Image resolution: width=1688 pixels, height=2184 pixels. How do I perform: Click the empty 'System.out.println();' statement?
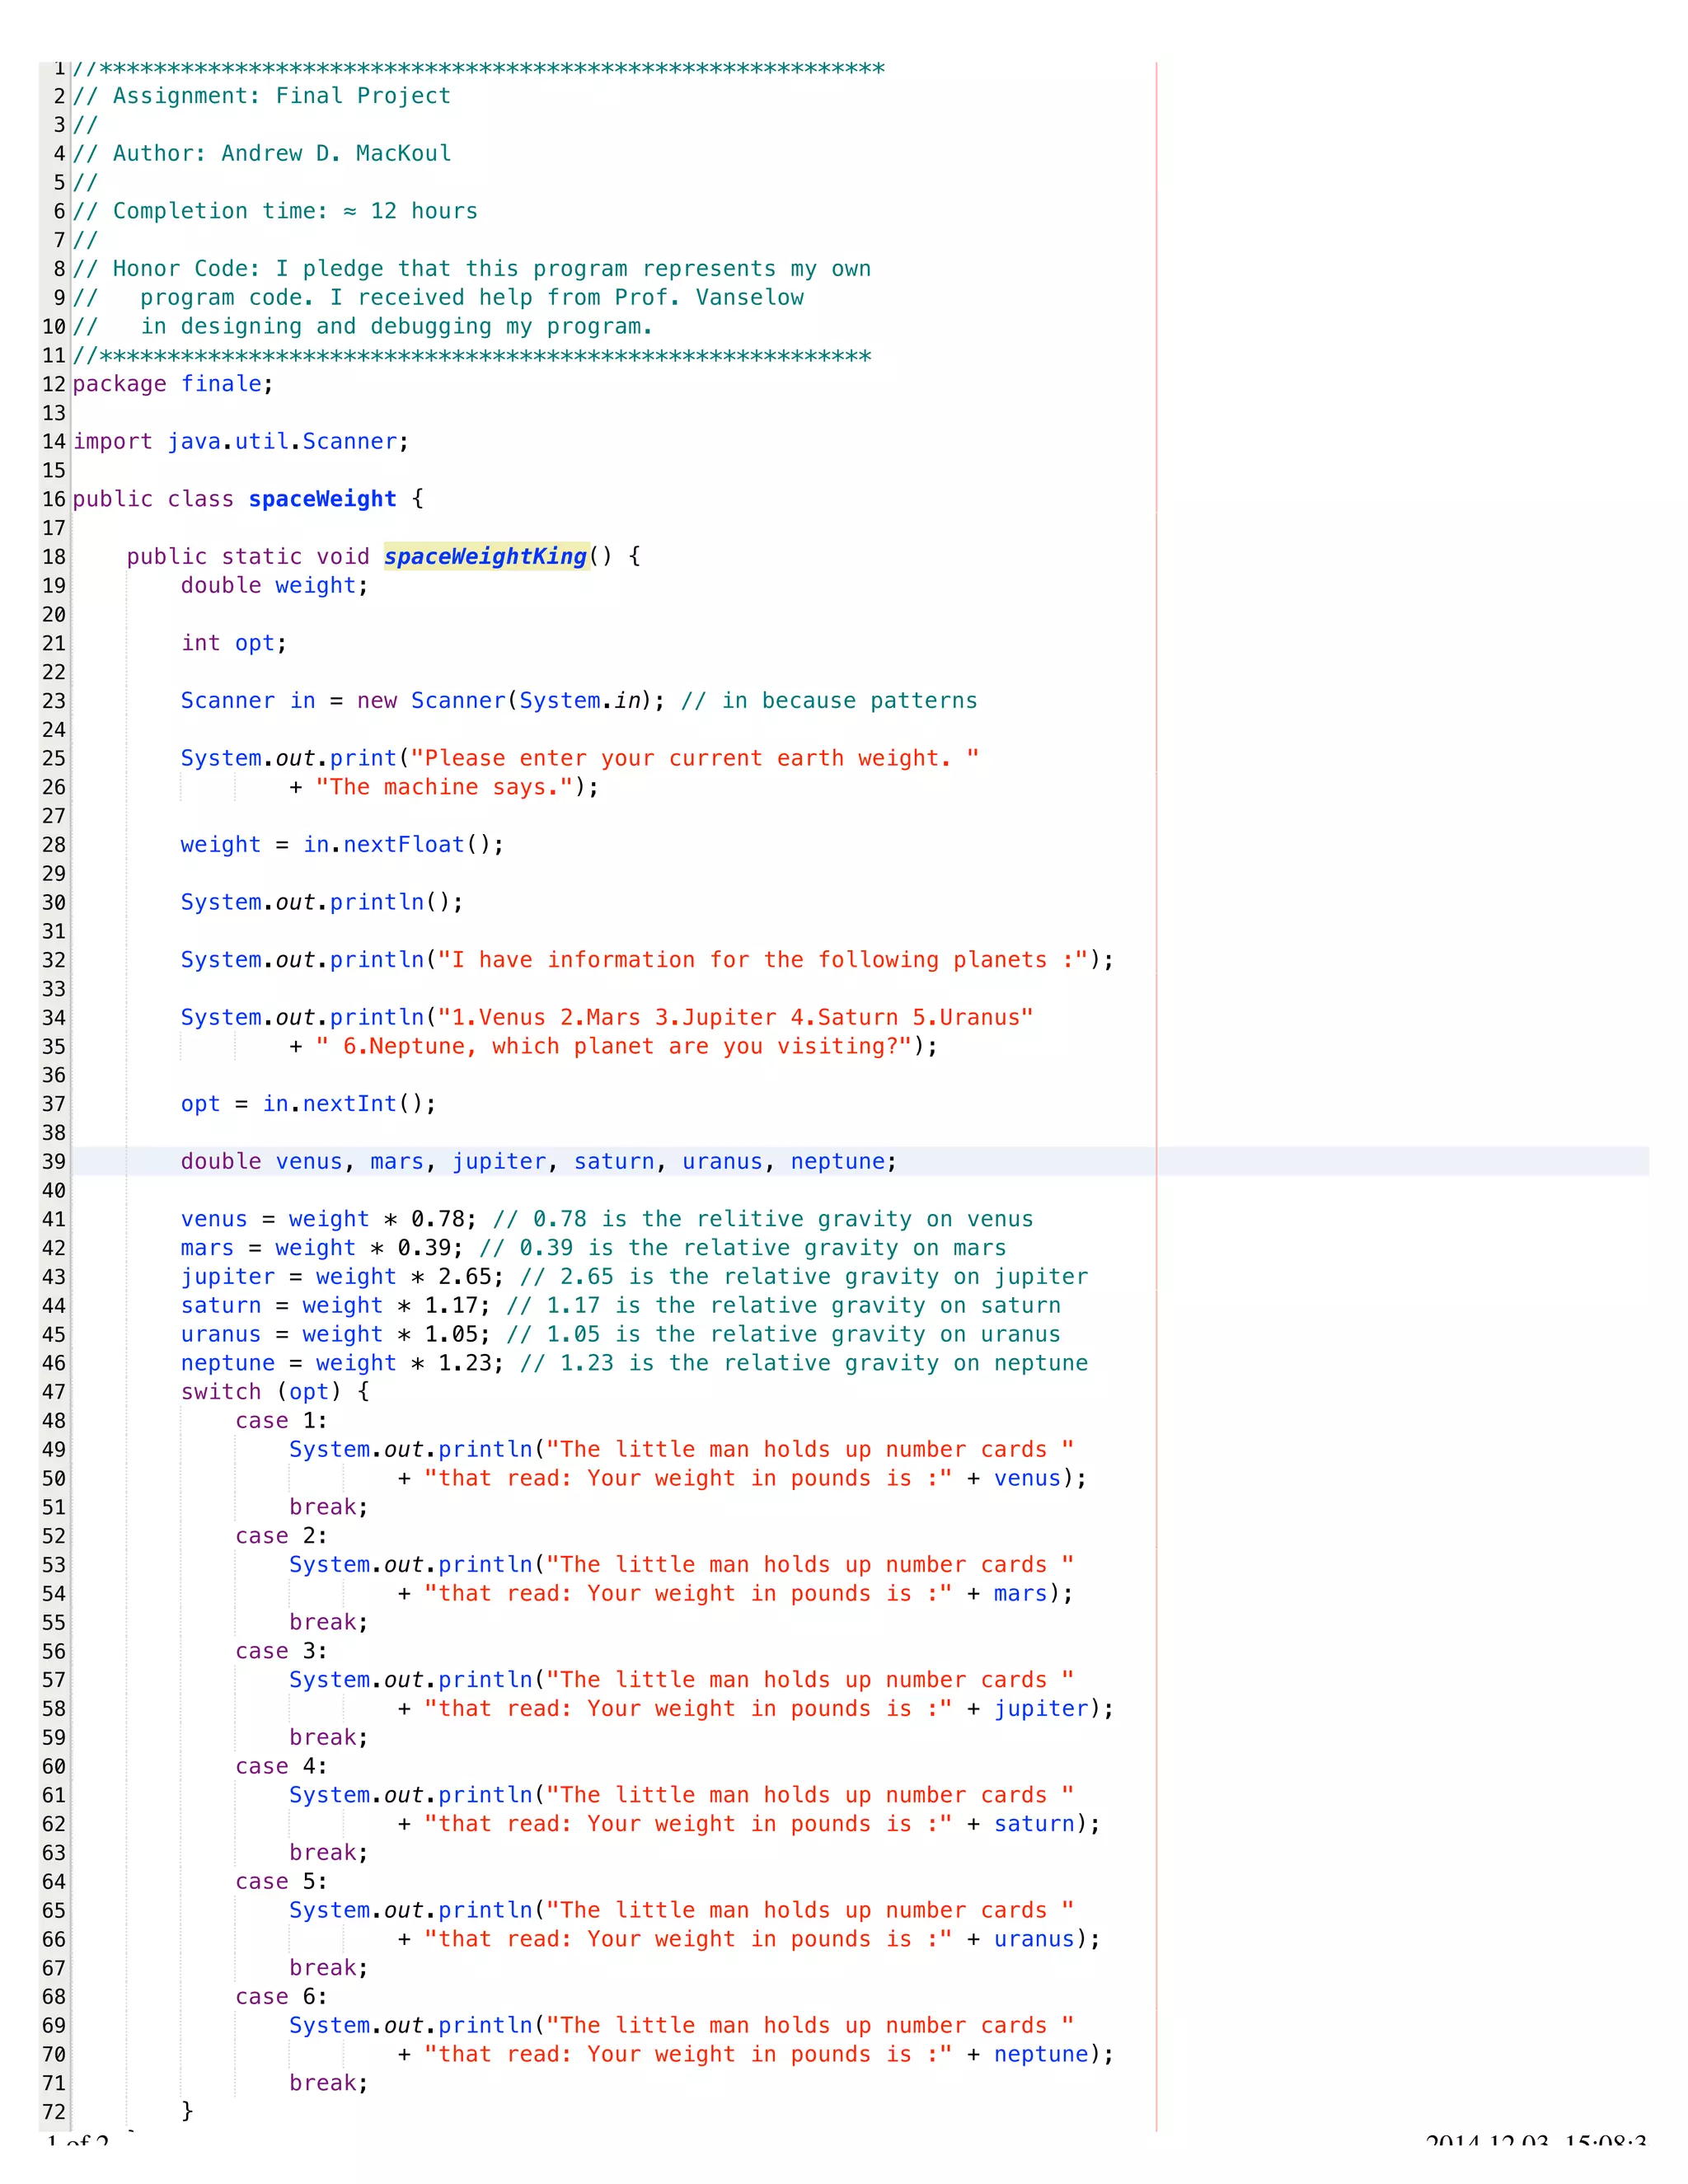coord(322,903)
